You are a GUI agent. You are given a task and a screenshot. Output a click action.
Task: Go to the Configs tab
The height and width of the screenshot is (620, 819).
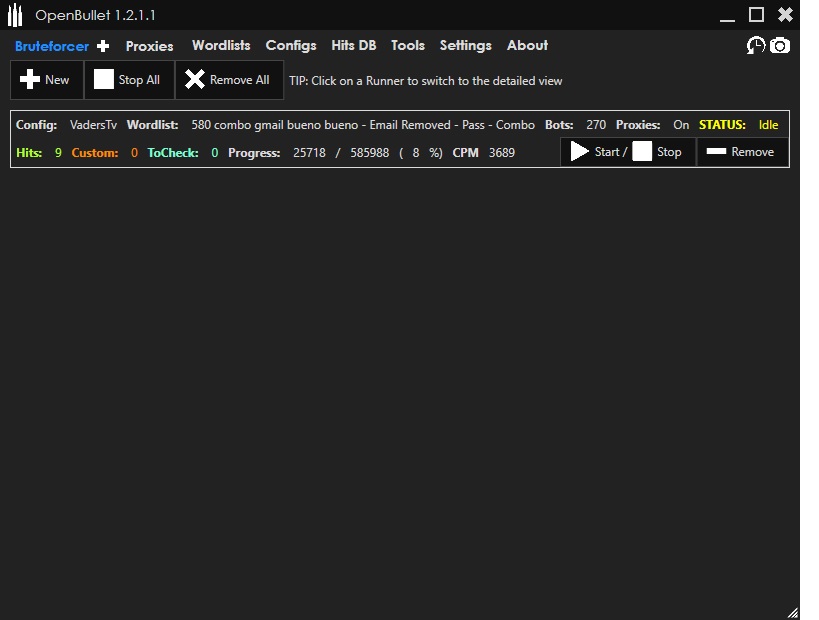[x=291, y=45]
